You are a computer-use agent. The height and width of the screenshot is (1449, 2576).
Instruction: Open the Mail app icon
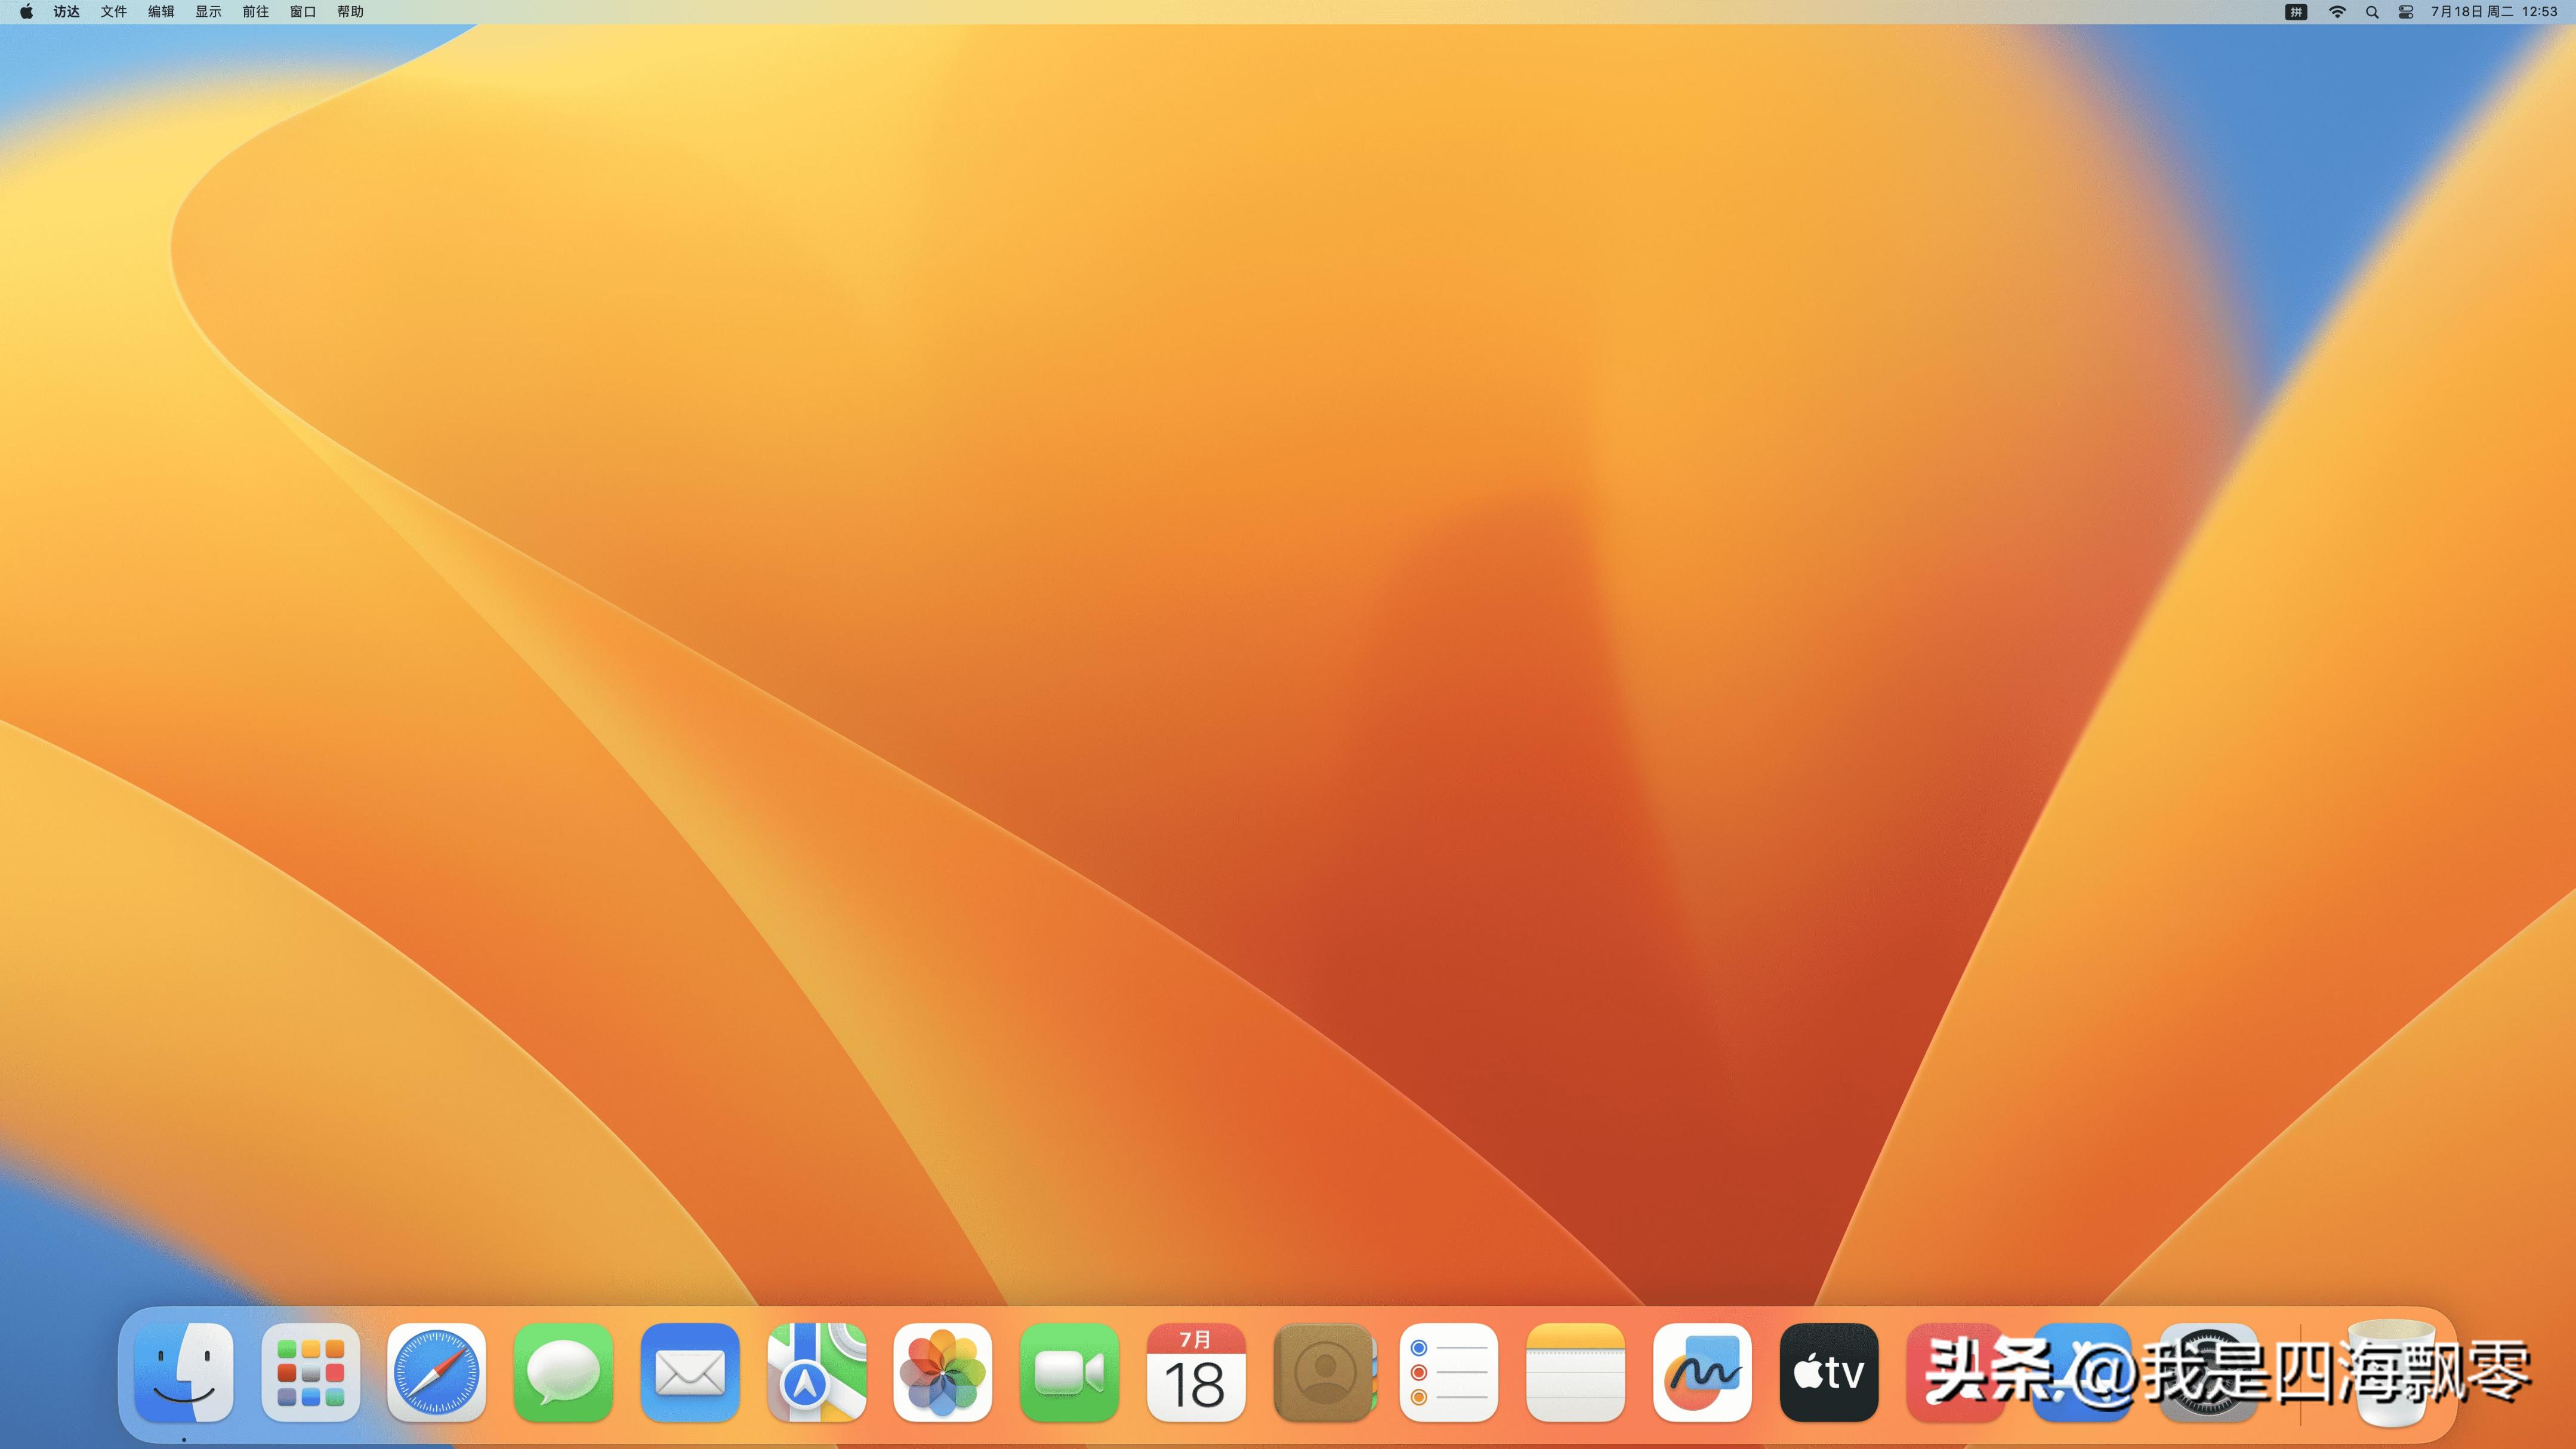coord(690,1372)
